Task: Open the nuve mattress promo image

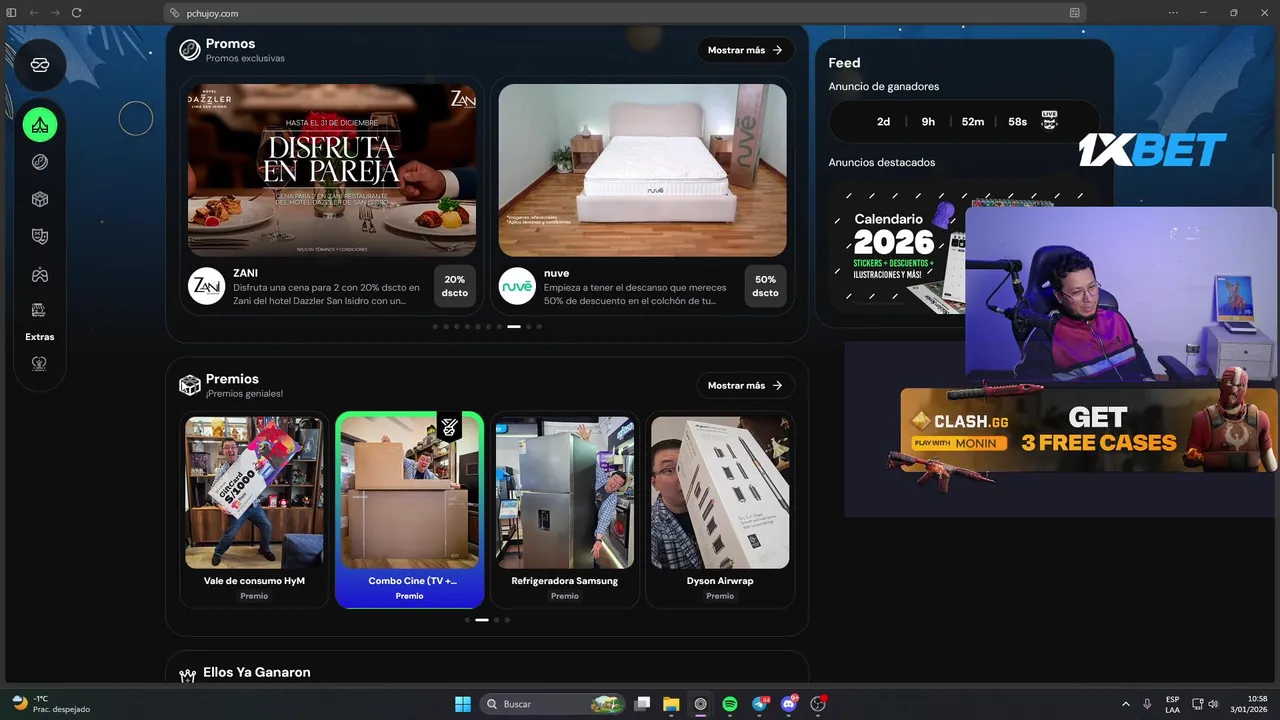Action: [642, 170]
